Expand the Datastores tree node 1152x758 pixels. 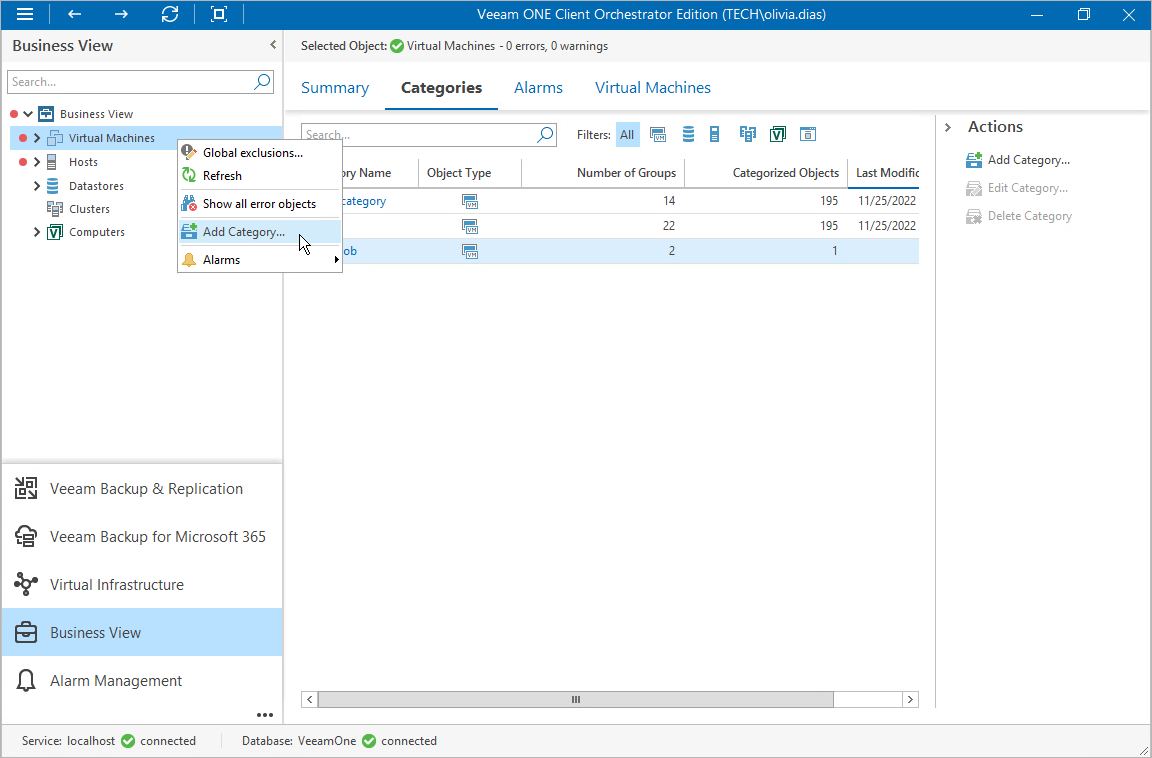click(37, 186)
